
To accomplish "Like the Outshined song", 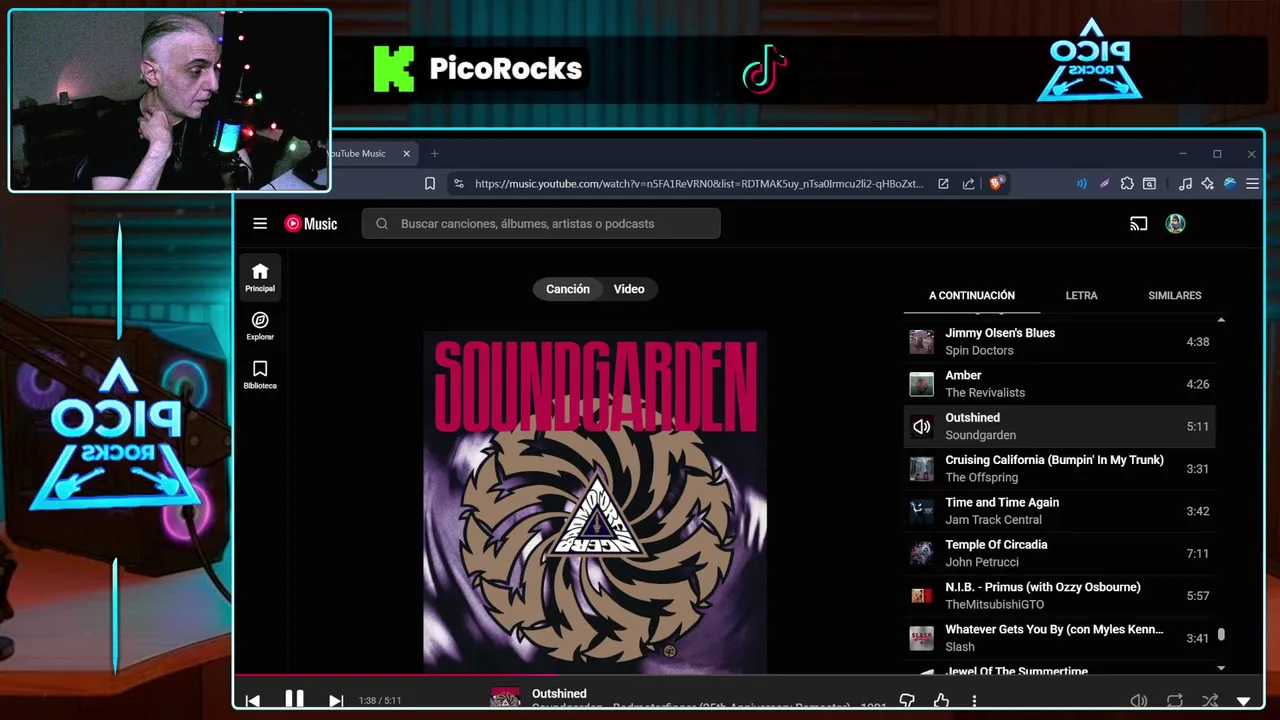I will tap(941, 701).
